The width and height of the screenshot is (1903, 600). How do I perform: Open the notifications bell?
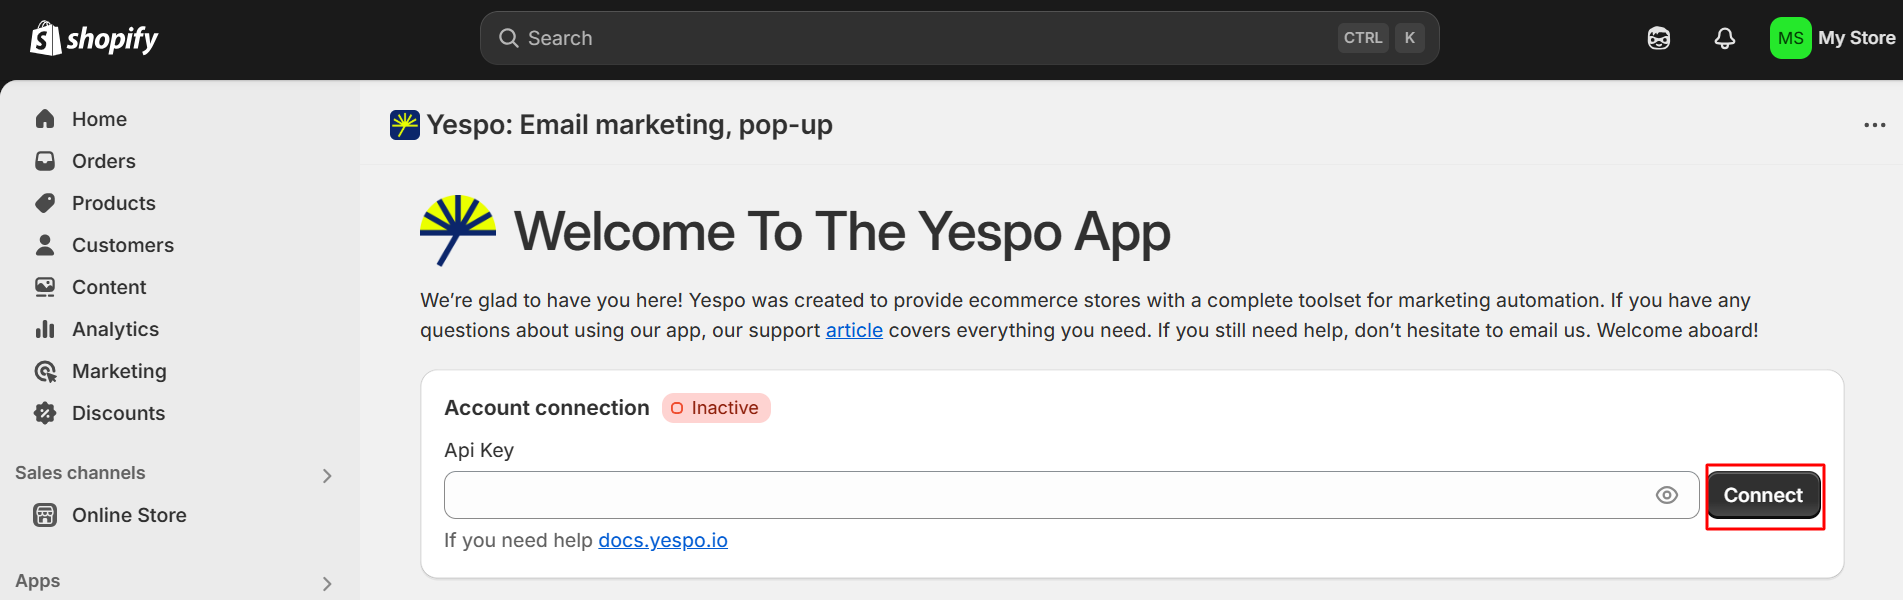[1724, 38]
